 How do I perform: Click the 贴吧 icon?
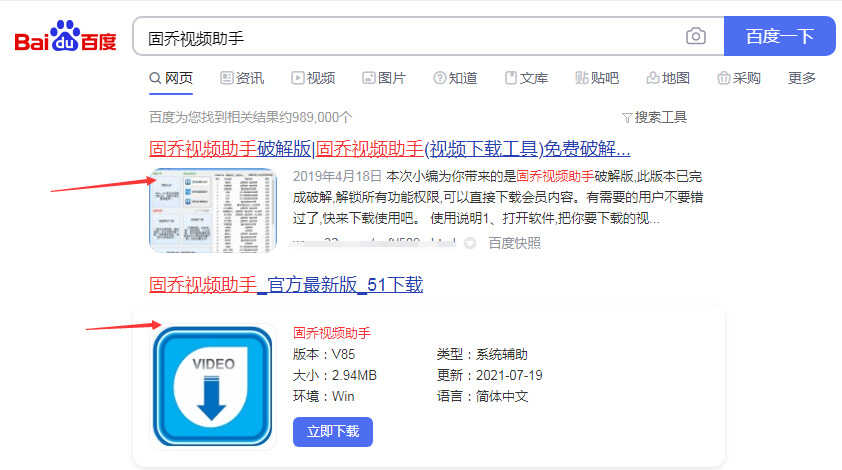581,78
